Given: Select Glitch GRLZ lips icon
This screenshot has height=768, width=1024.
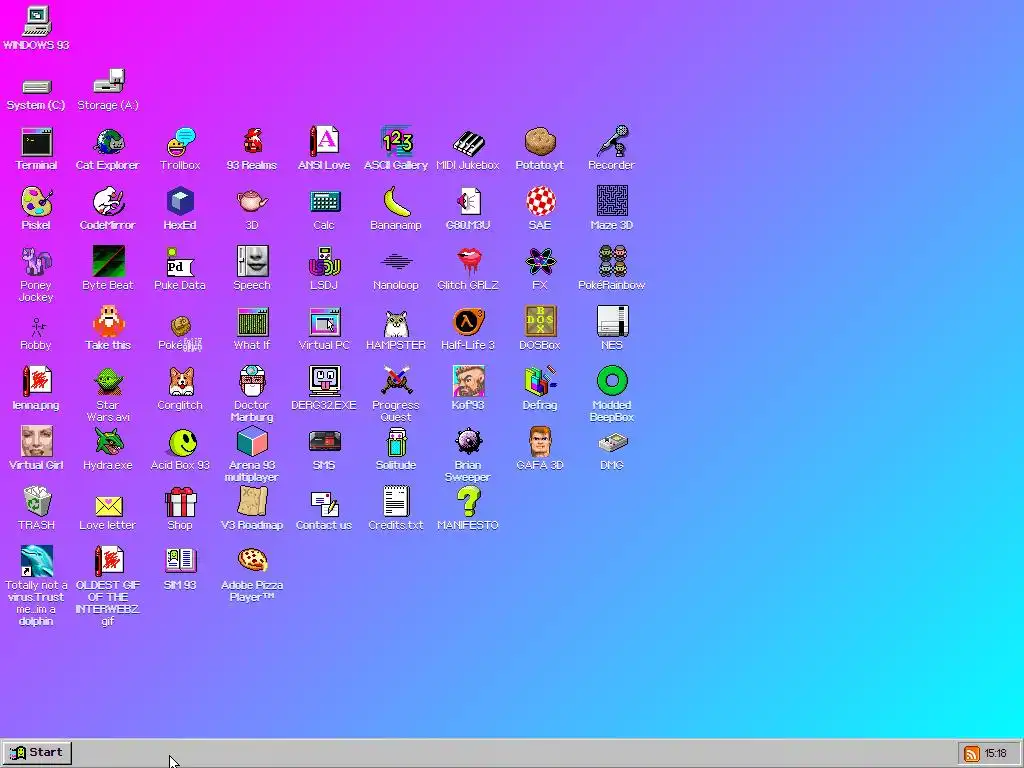Looking at the screenshot, I should tap(468, 262).
